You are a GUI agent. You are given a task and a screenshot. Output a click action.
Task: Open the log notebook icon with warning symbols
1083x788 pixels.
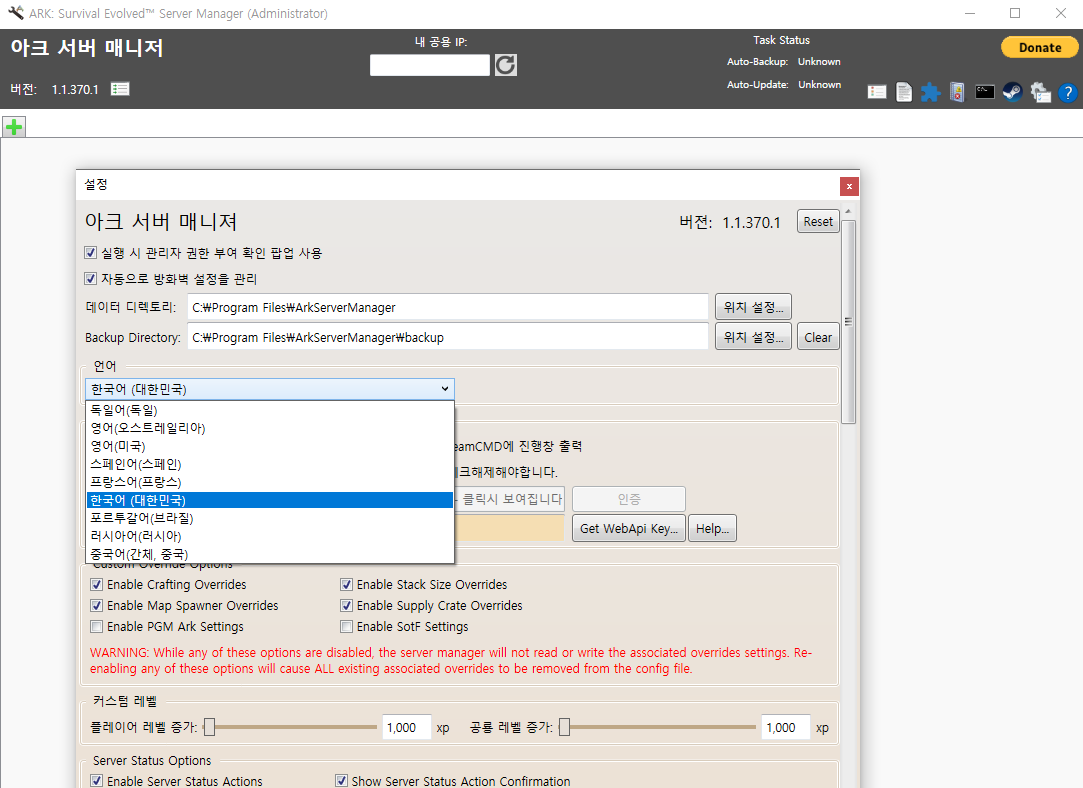(957, 92)
